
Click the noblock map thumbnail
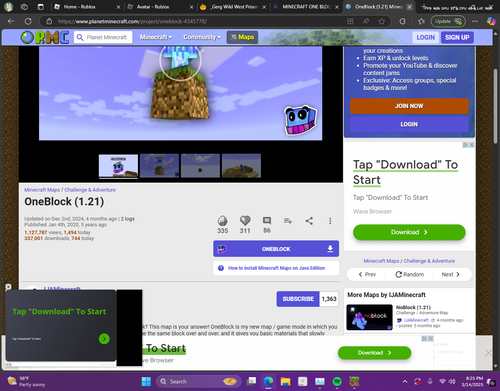(369, 317)
